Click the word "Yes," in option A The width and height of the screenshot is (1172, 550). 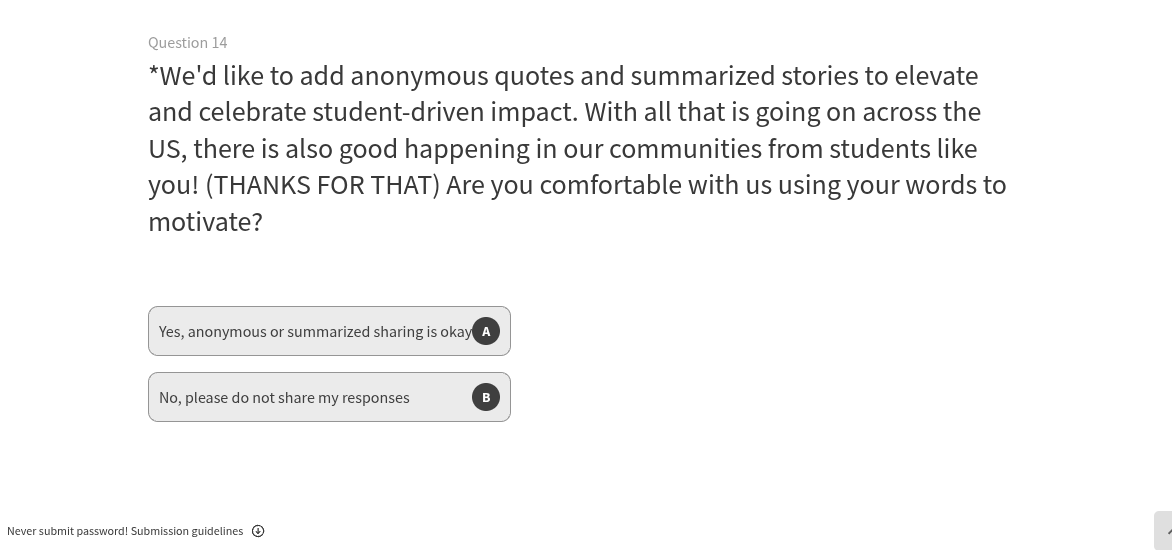[x=171, y=331]
